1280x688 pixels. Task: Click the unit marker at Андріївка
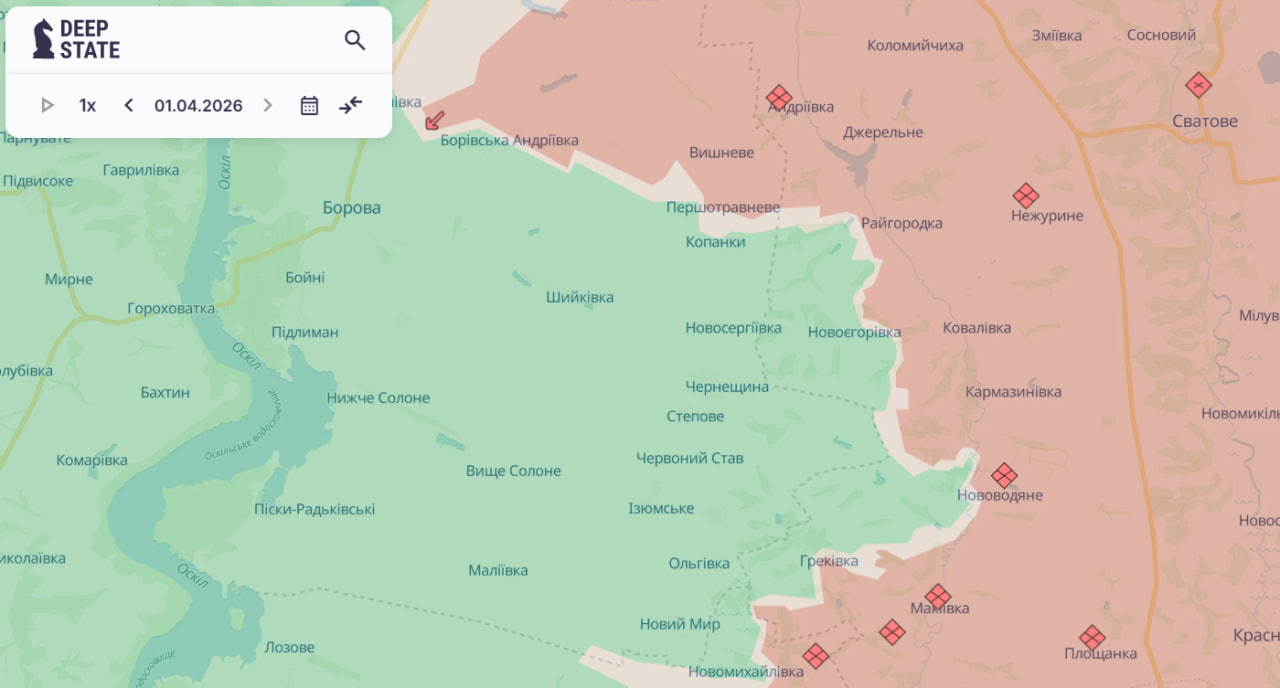[x=779, y=97]
